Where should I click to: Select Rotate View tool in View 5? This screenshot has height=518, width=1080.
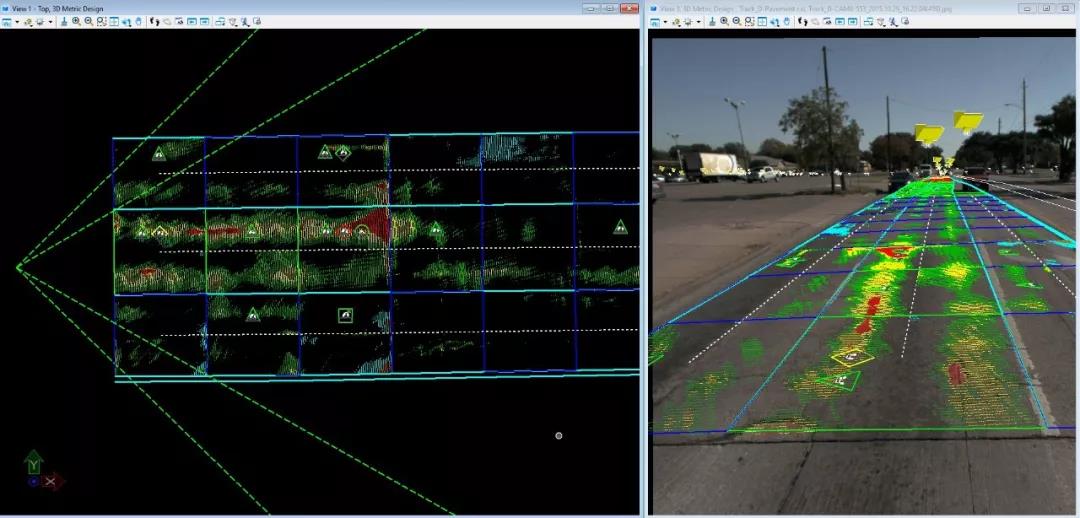coord(775,21)
